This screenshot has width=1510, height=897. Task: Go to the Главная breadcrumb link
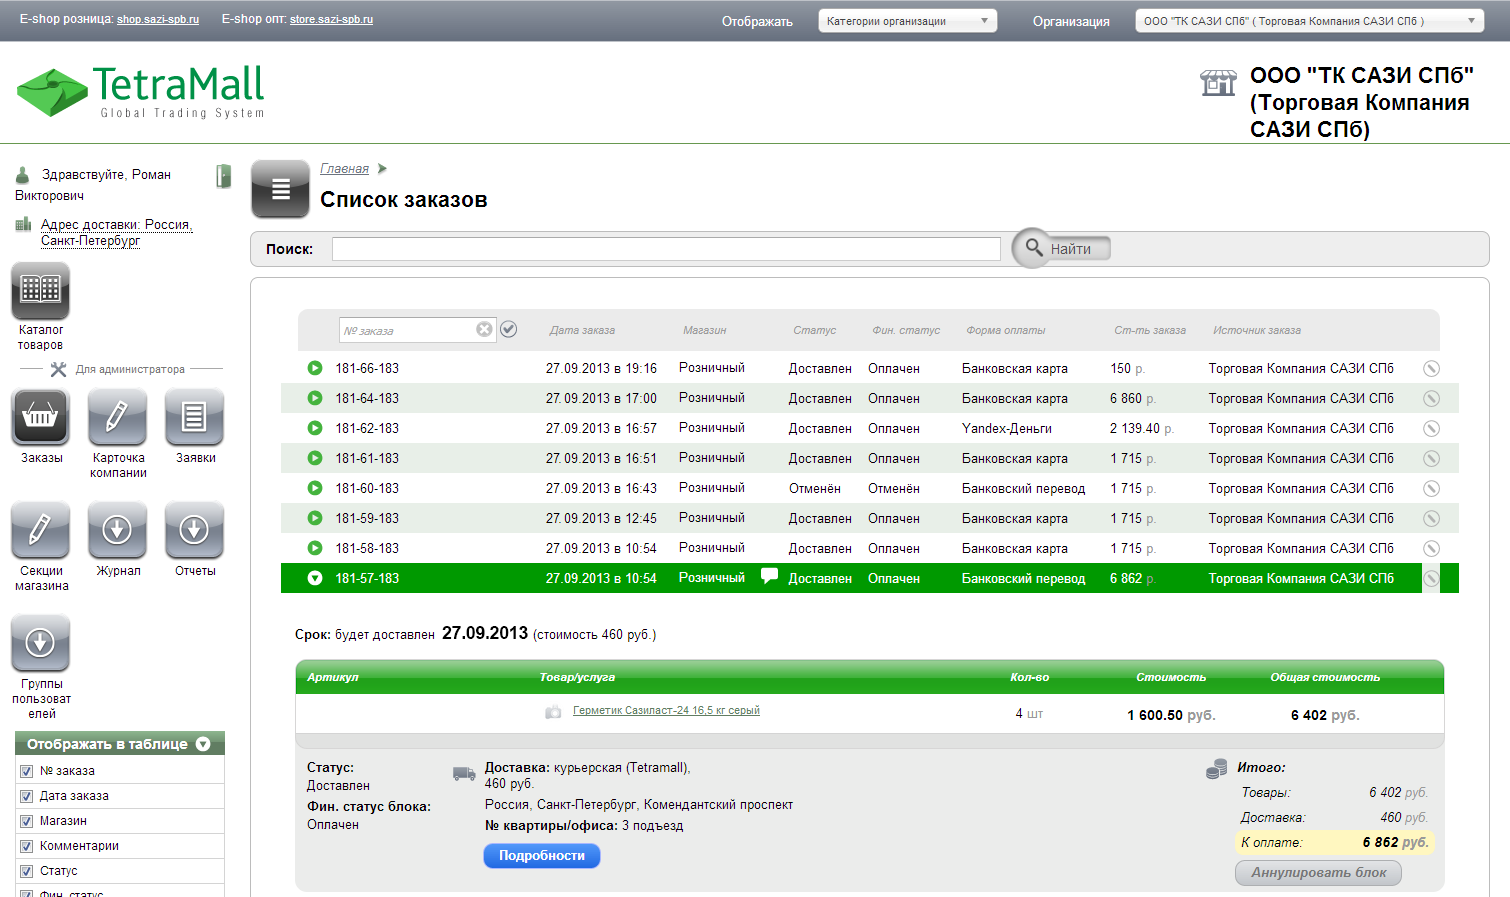click(344, 169)
